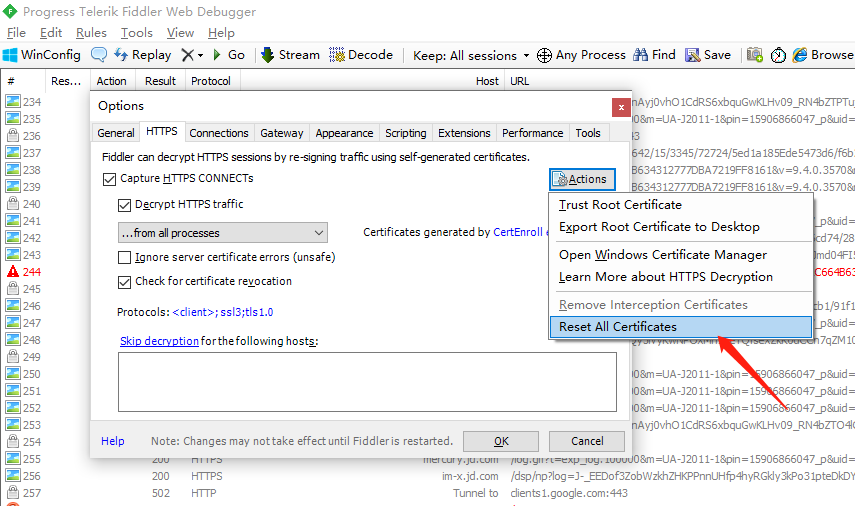Select session 236 lock icon

[13, 135]
